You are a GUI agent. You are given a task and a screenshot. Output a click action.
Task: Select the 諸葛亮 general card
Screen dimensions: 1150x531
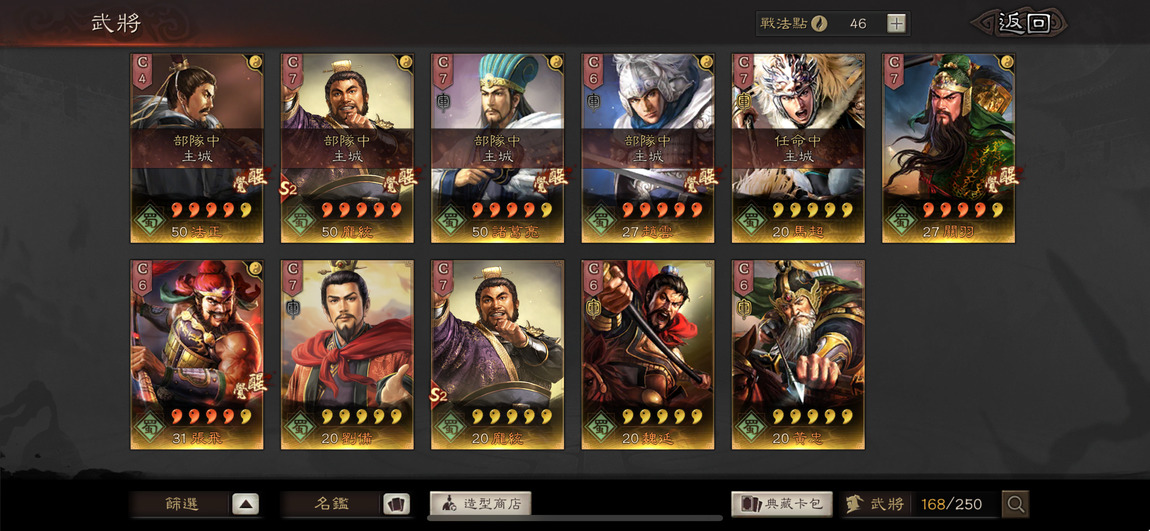point(497,148)
